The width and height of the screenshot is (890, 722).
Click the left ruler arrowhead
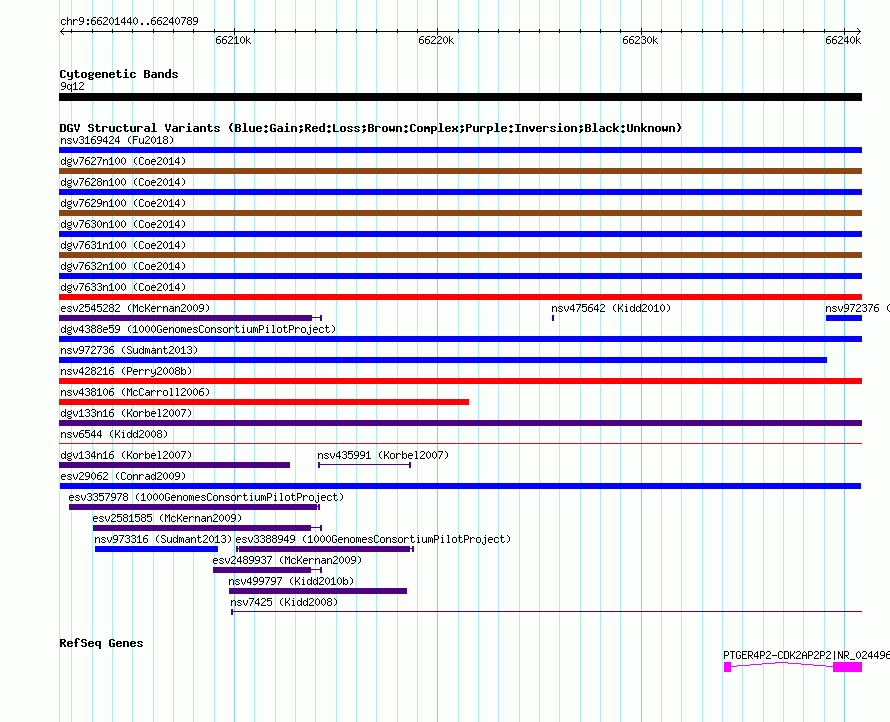62,32
